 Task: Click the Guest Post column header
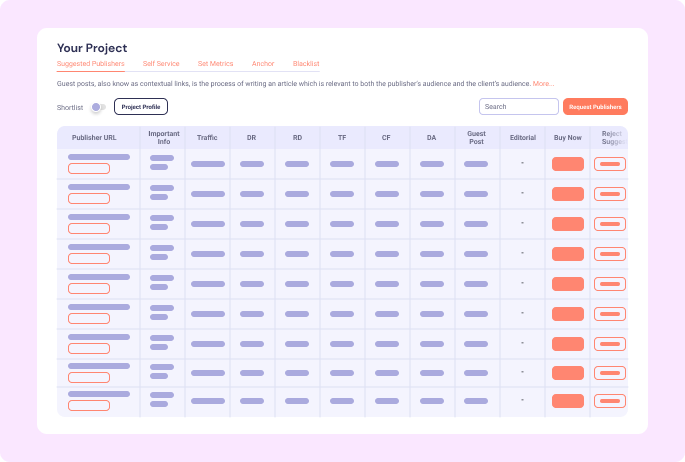pyautogui.click(x=476, y=138)
